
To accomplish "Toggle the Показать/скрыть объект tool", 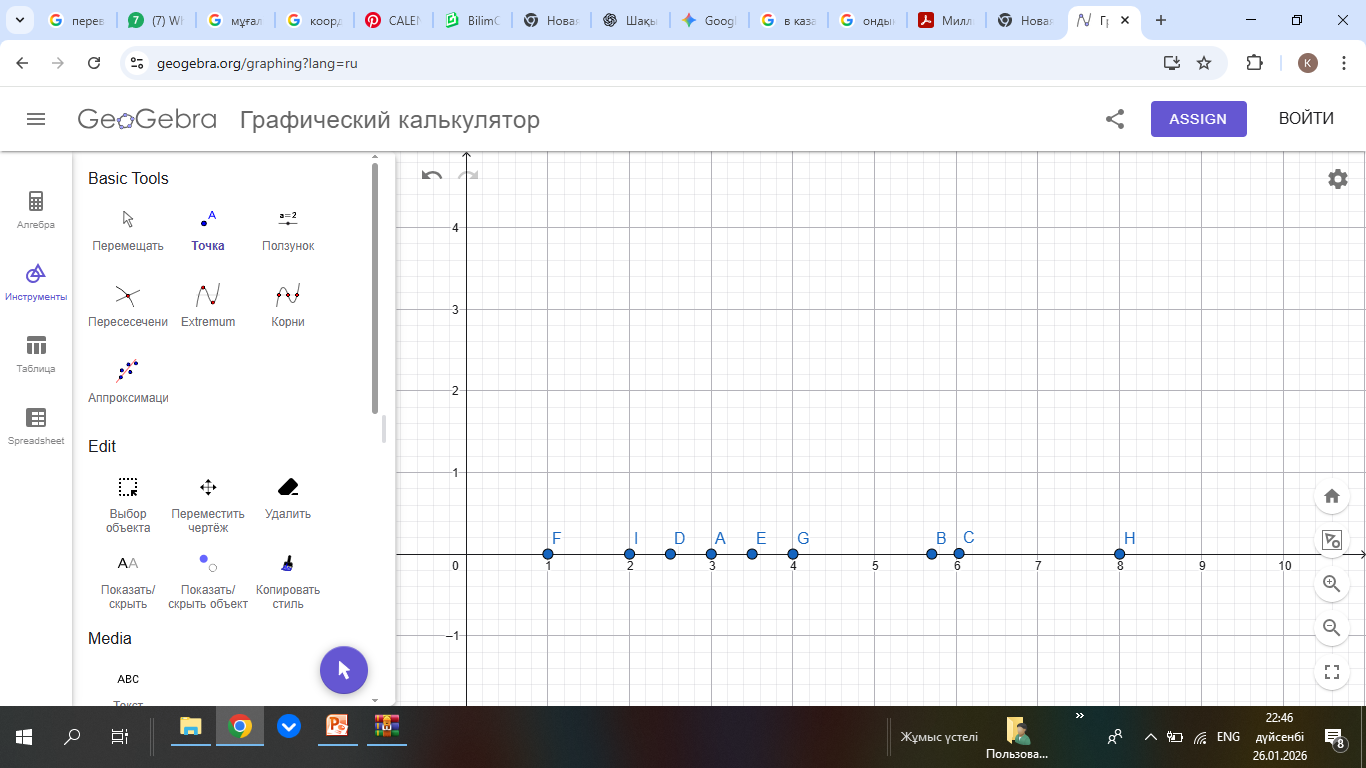I will [208, 580].
